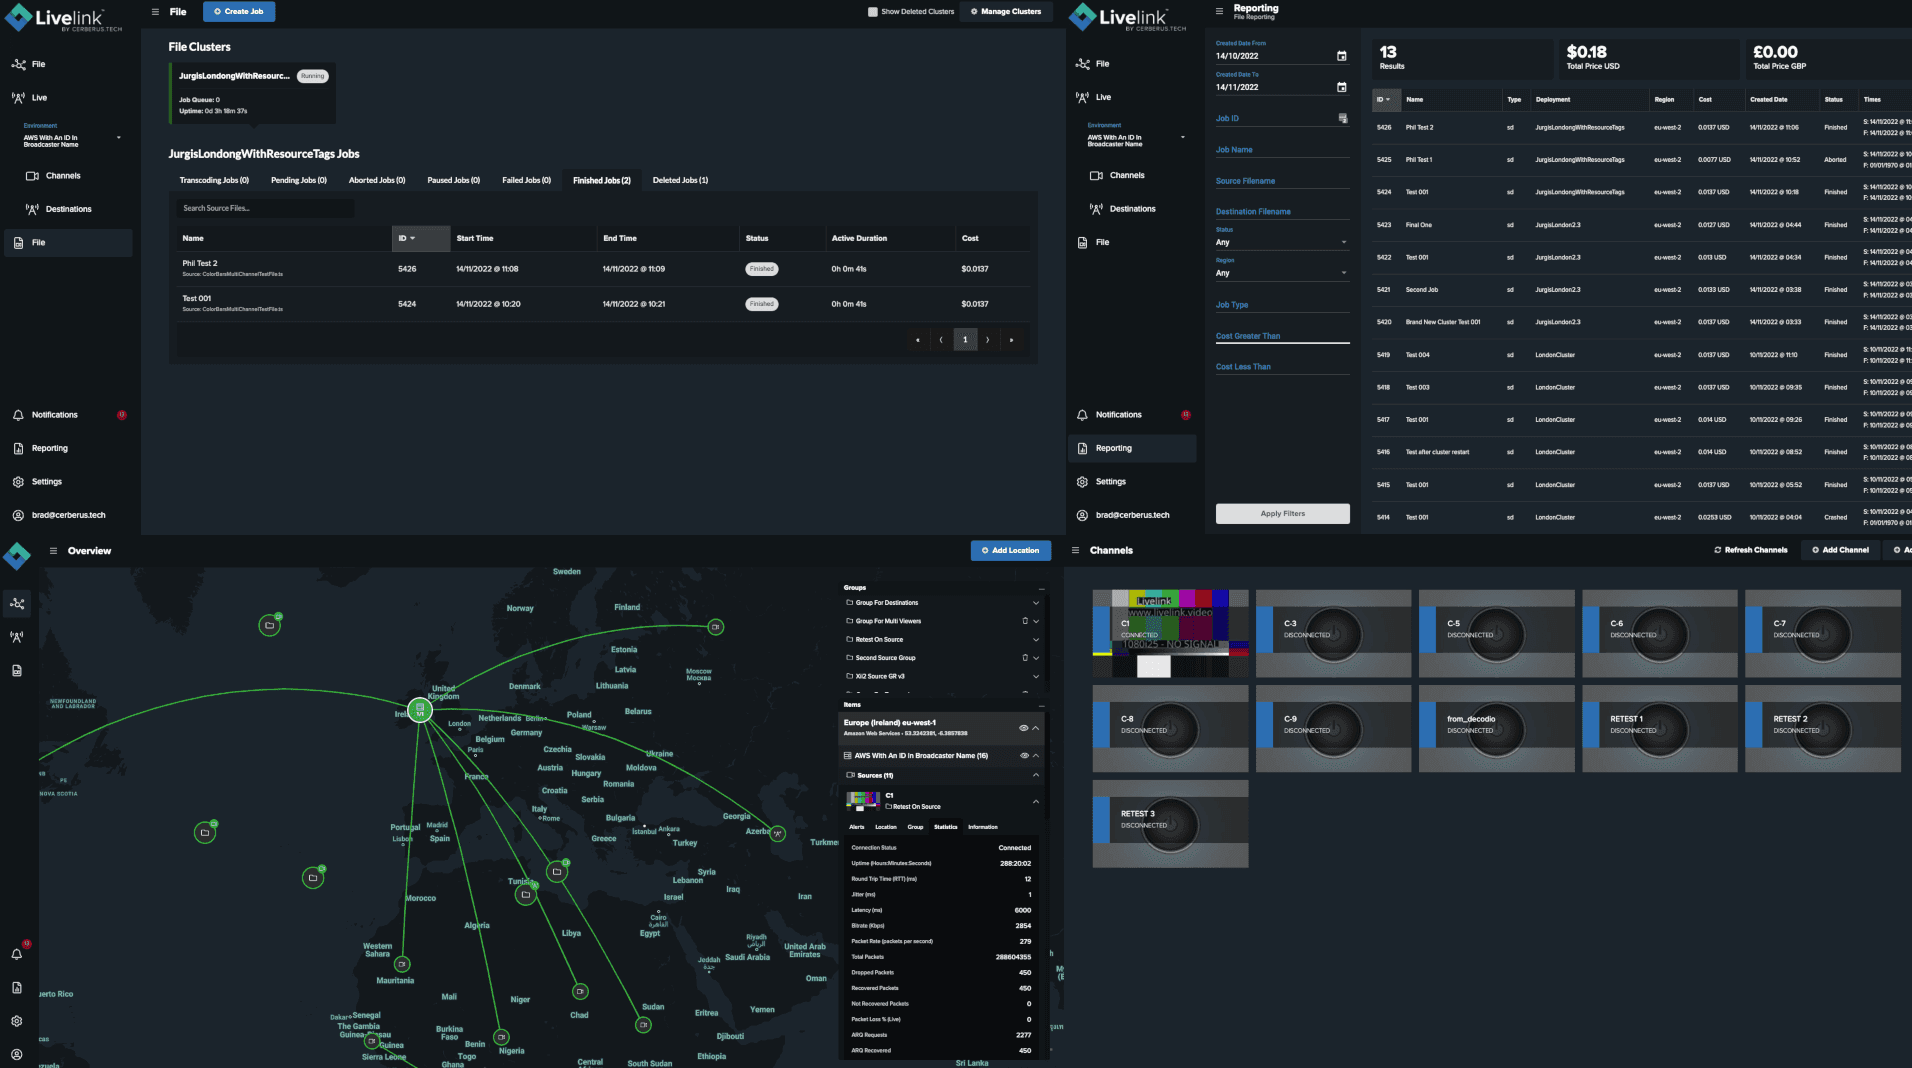The image size is (1912, 1068).
Task: Open the notifications bell in Overview sidebar
Action: 17,954
